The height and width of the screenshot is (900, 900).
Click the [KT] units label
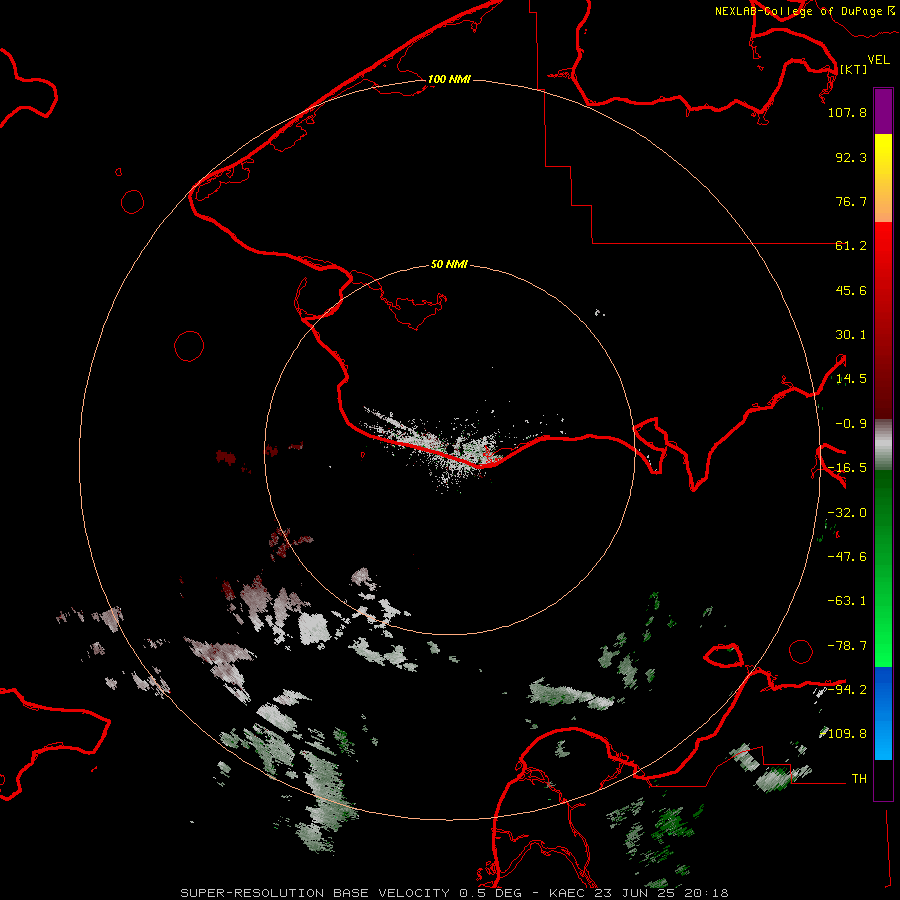[x=853, y=69]
